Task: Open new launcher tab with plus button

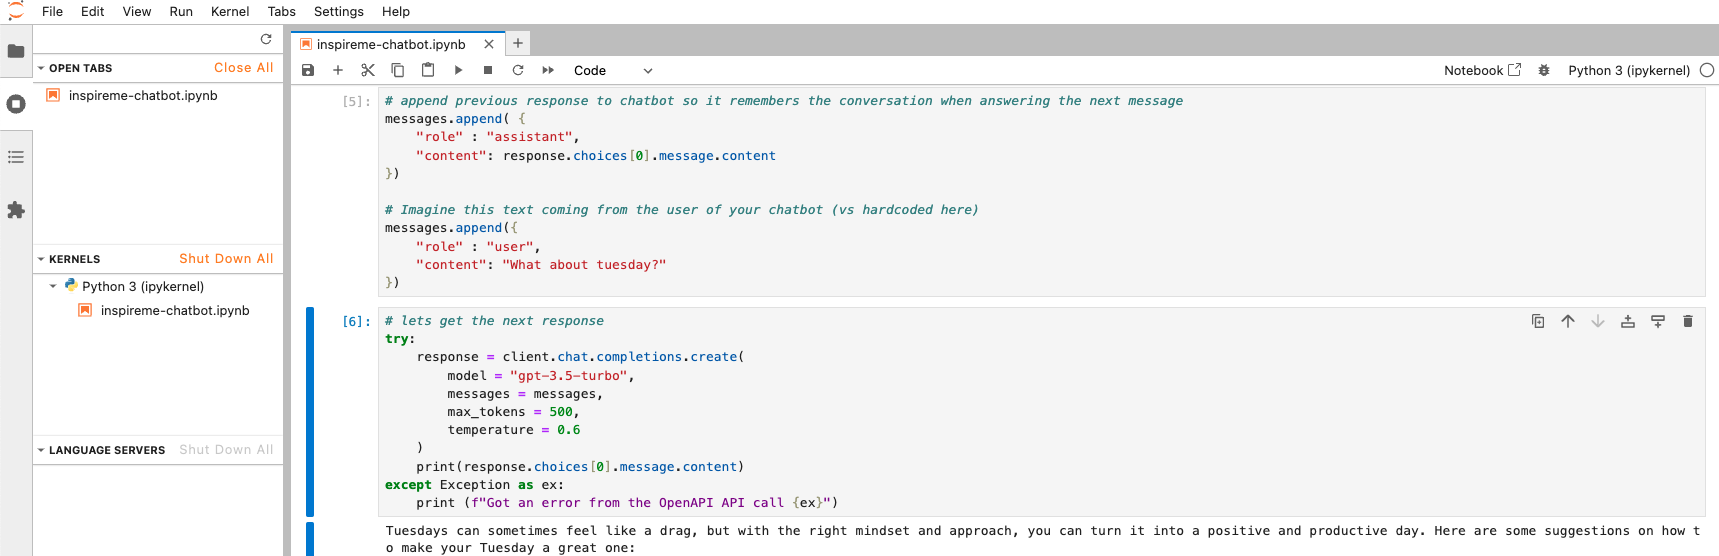Action: (518, 43)
